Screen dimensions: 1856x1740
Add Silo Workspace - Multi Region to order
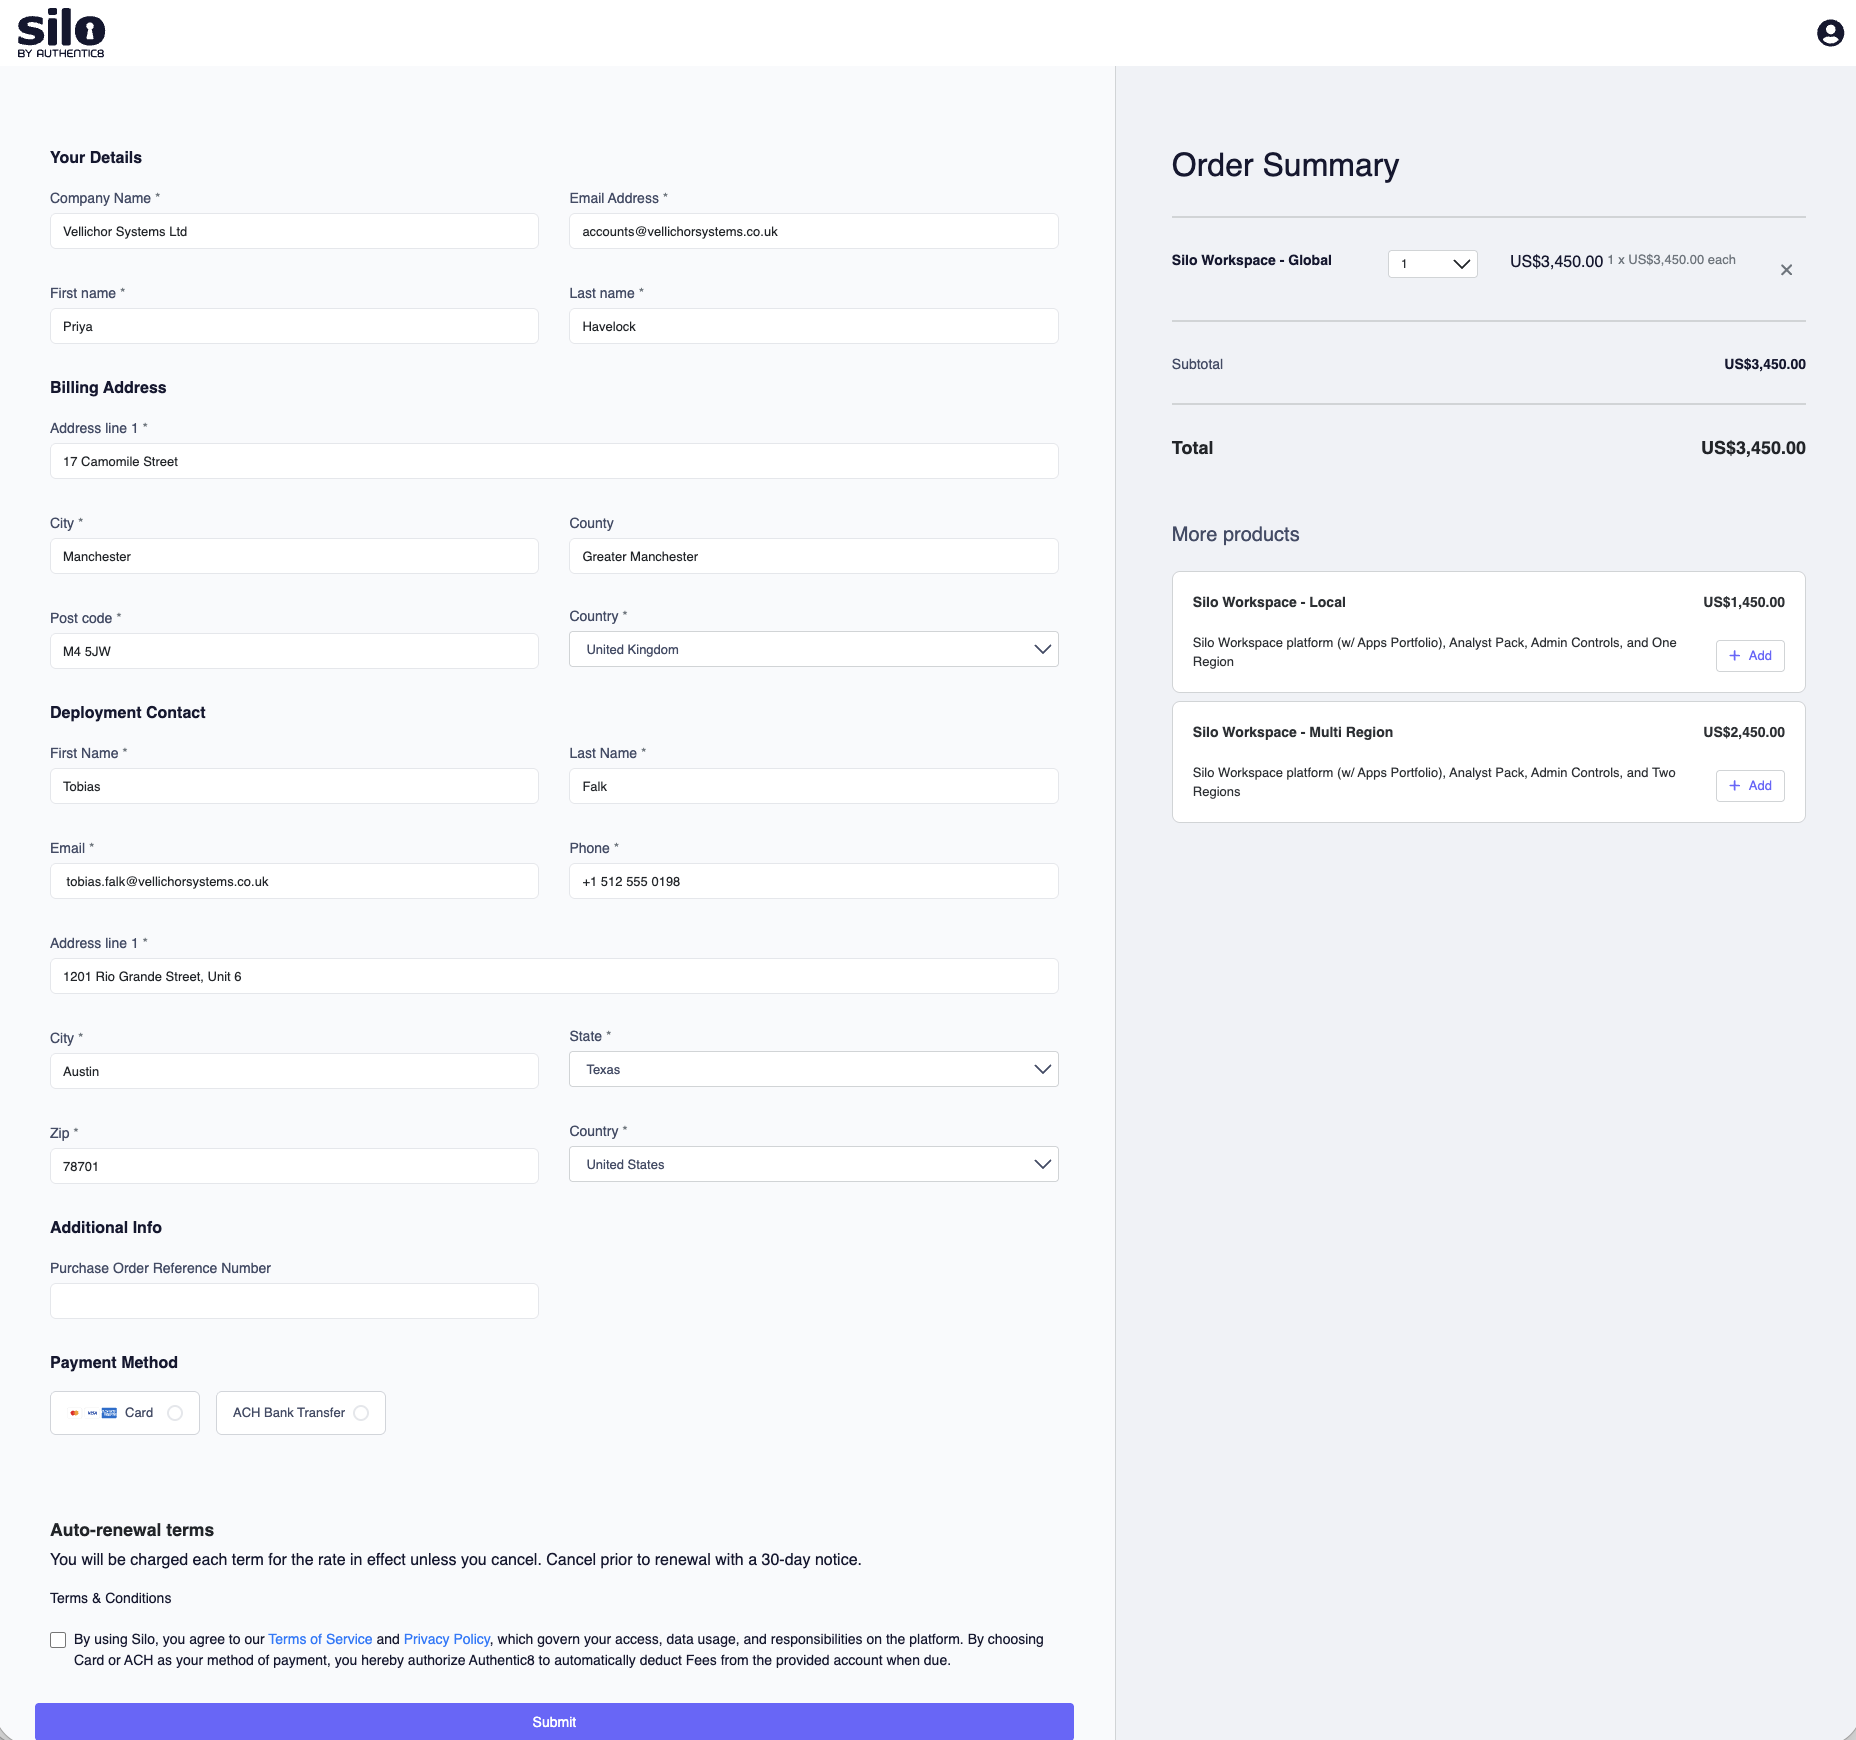1750,786
